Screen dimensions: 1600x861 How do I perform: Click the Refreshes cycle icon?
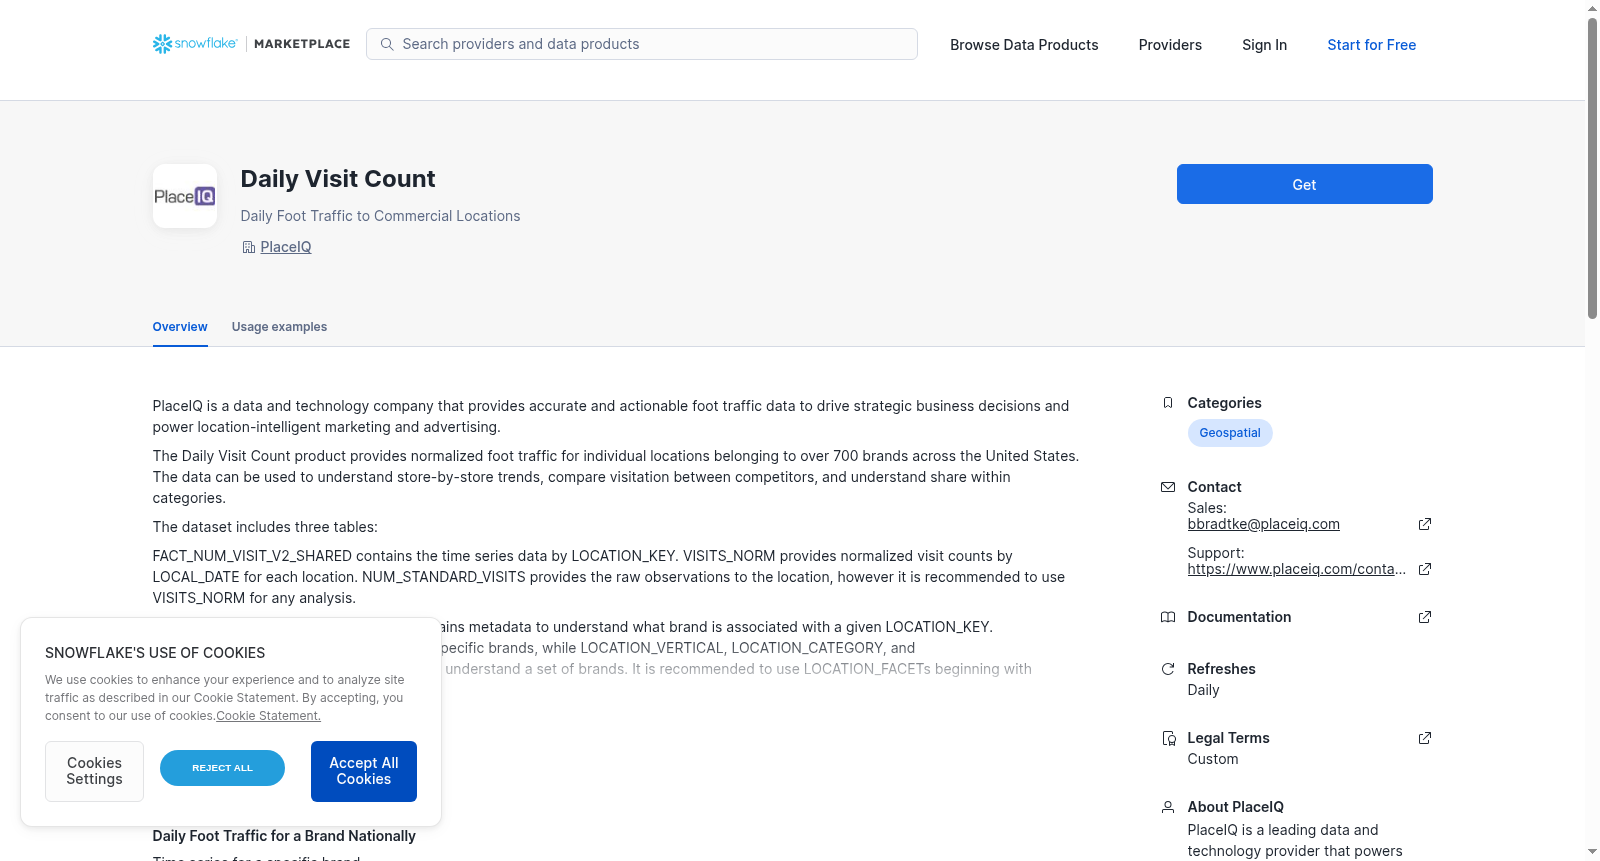click(x=1168, y=669)
